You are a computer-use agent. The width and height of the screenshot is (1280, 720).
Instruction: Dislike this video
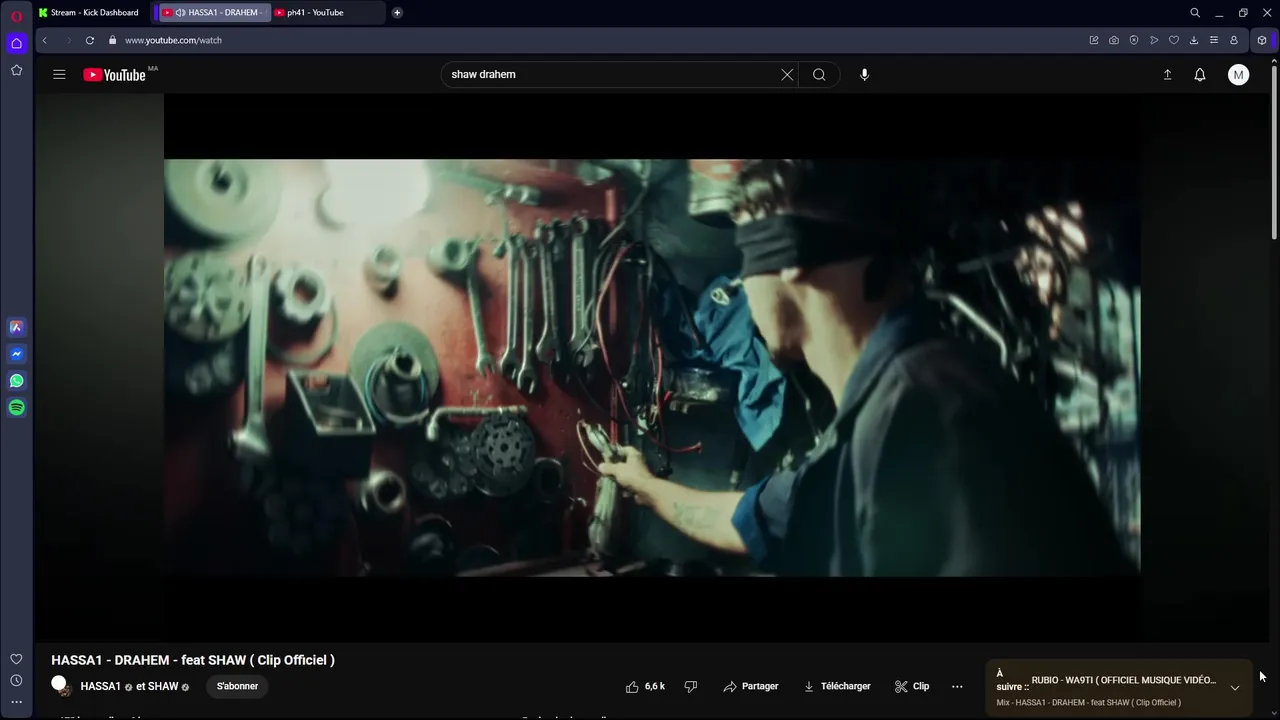point(690,686)
